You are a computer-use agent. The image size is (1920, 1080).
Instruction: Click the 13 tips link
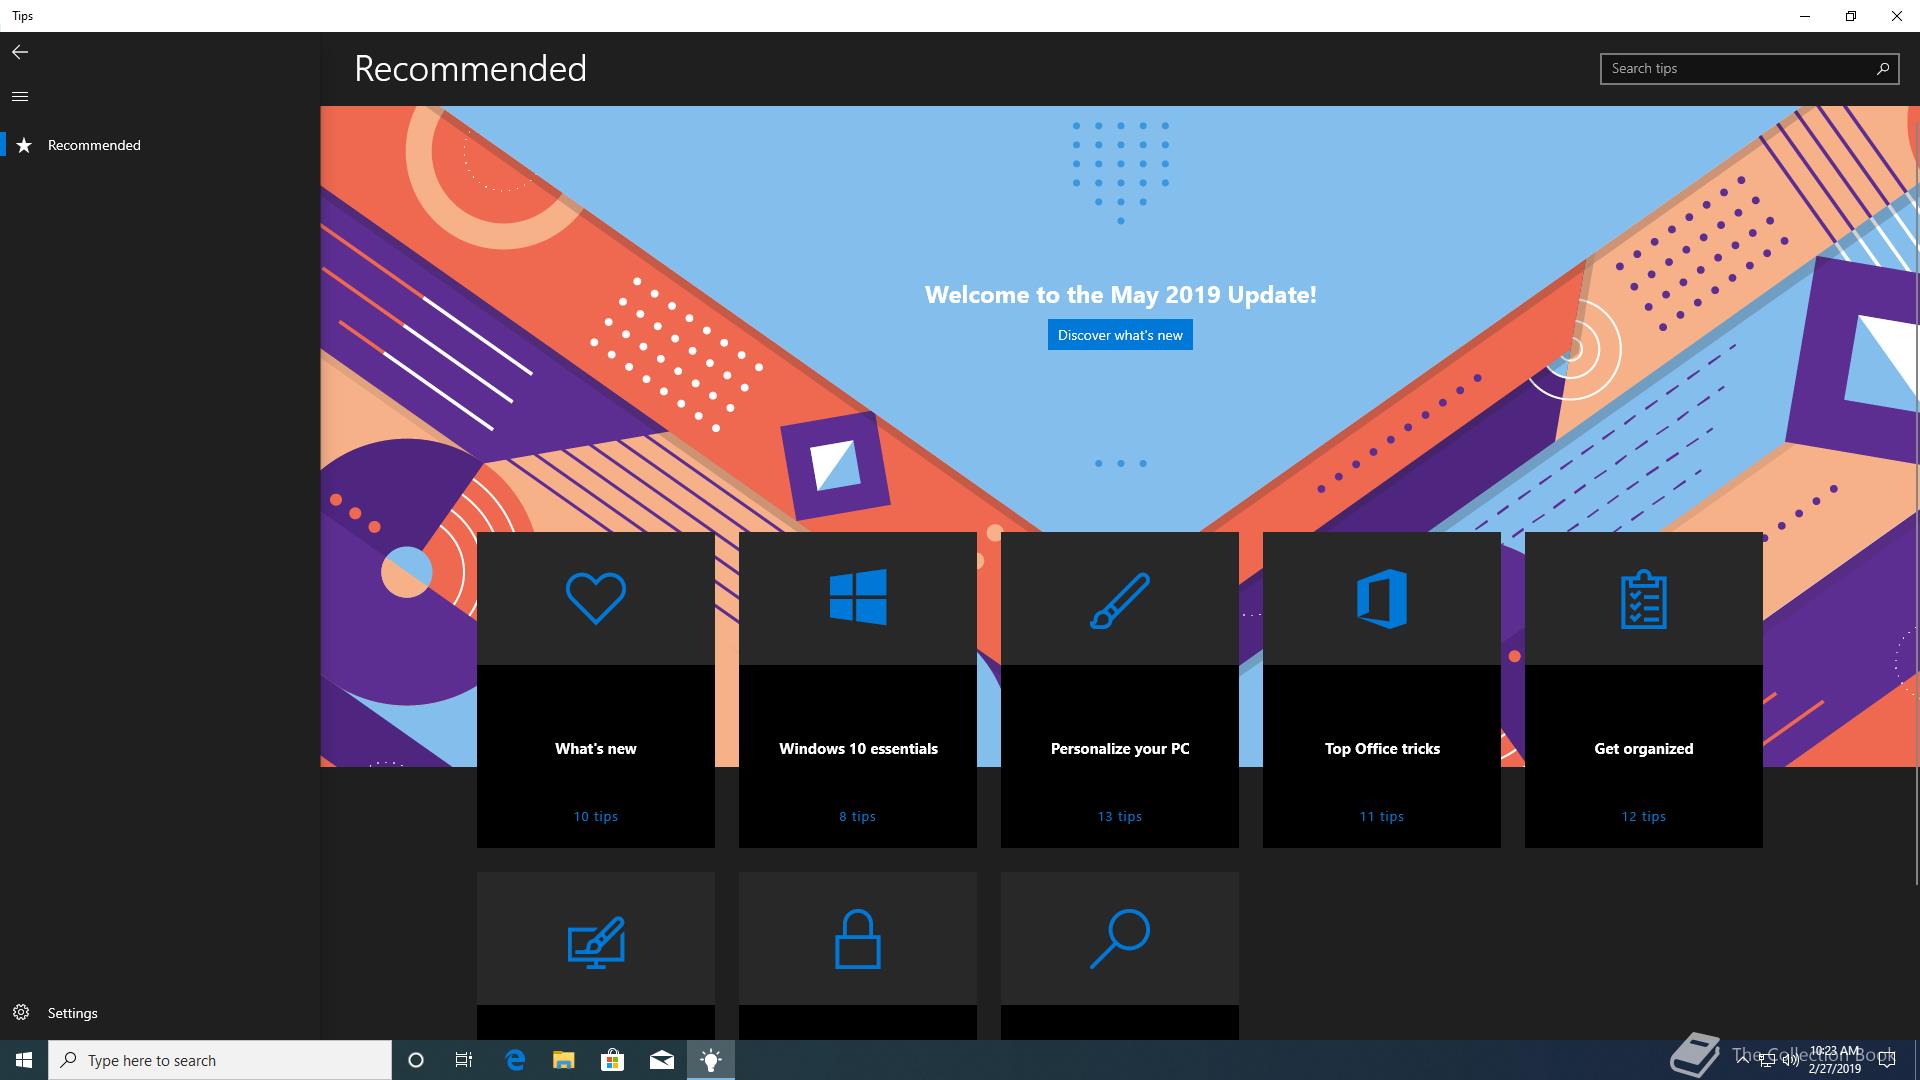pyautogui.click(x=1120, y=816)
